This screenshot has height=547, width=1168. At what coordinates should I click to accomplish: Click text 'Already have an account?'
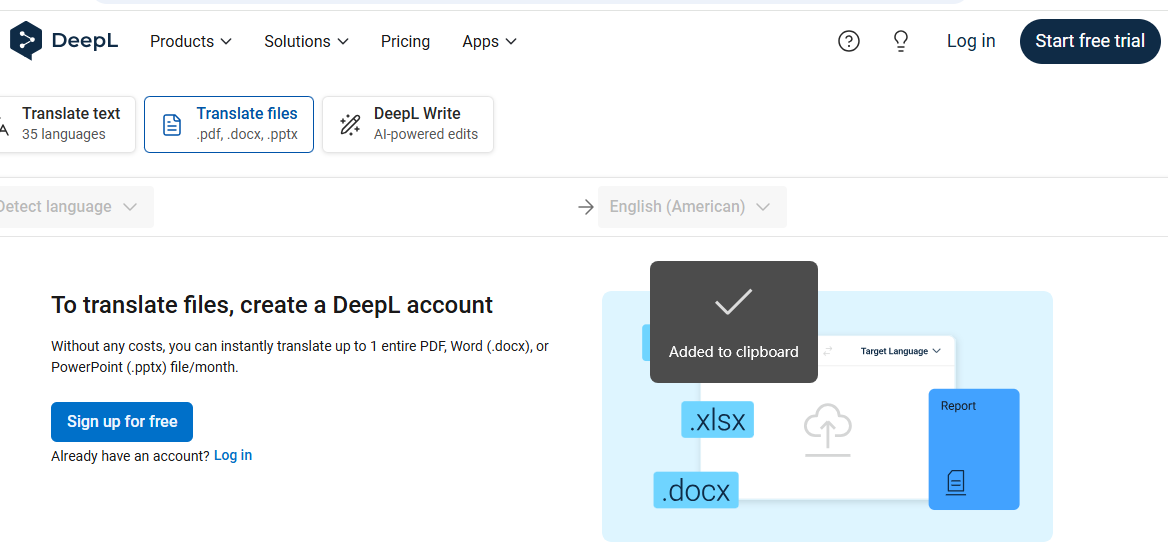[x=130, y=456]
